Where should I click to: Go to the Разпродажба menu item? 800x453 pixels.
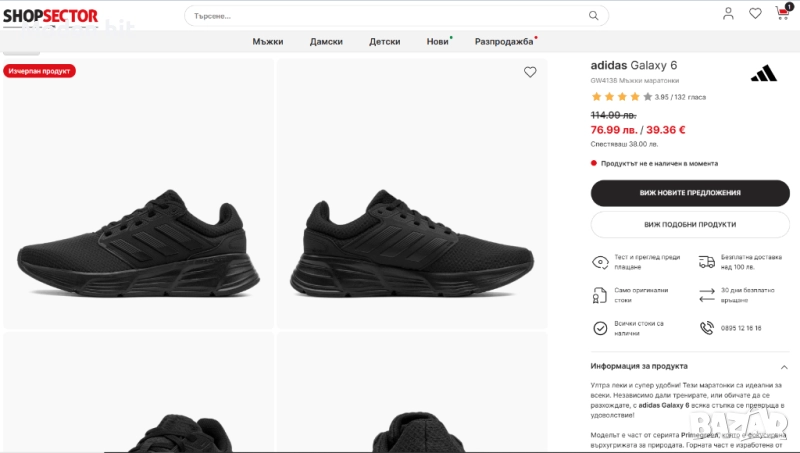(503, 42)
